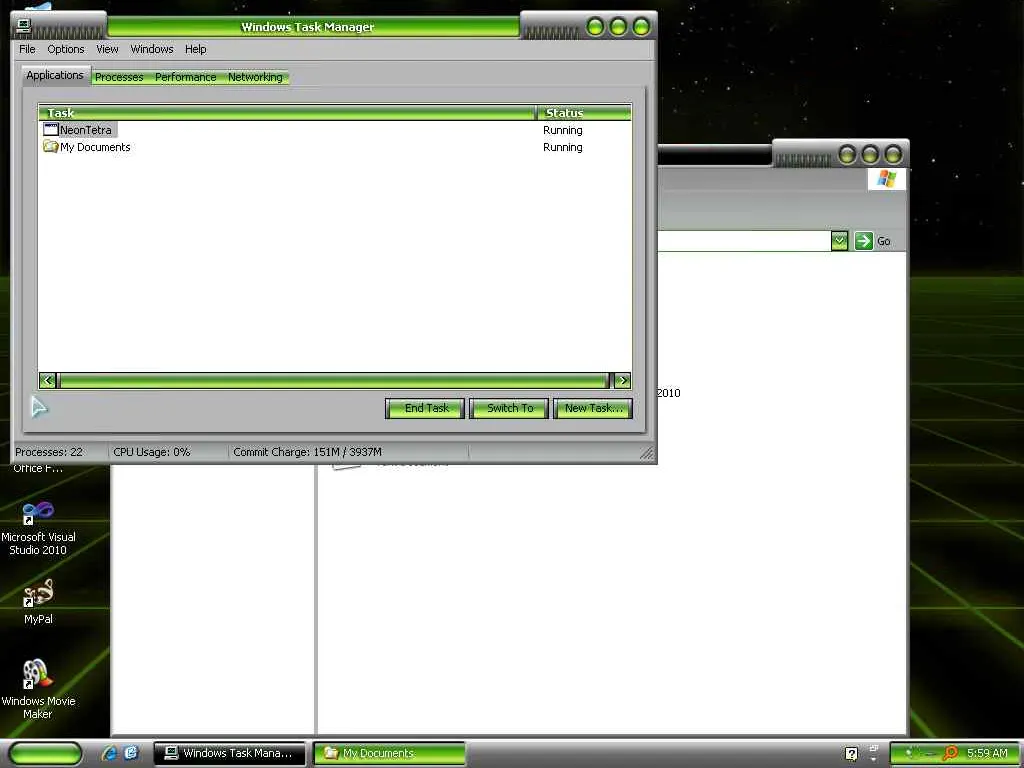Click the horizontal scrollbar left arrow
This screenshot has height=768, width=1024.
(47, 380)
